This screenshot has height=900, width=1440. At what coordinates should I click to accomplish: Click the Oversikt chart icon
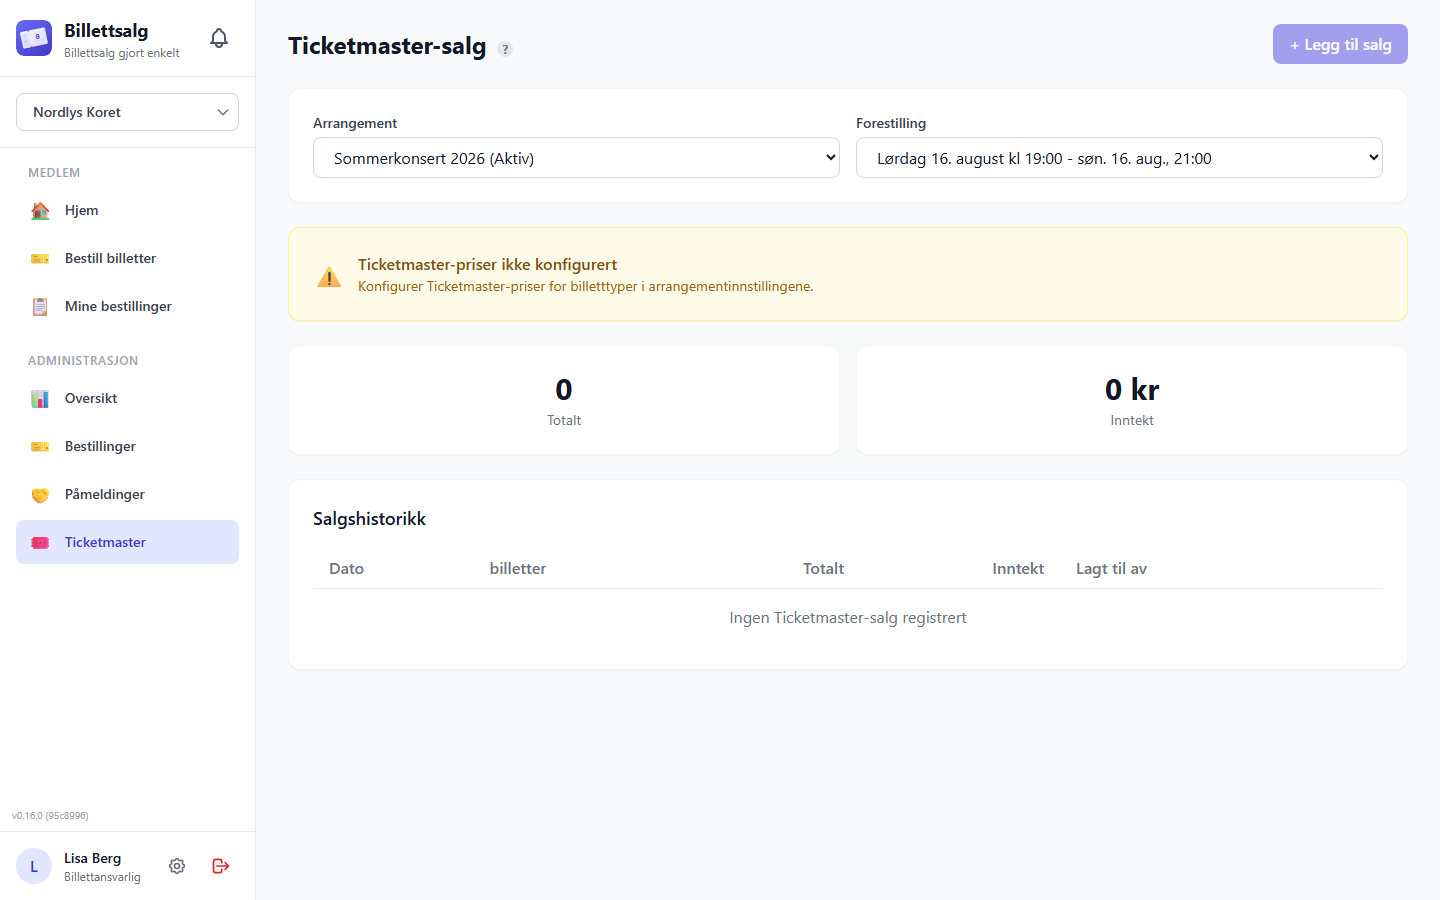coord(40,398)
